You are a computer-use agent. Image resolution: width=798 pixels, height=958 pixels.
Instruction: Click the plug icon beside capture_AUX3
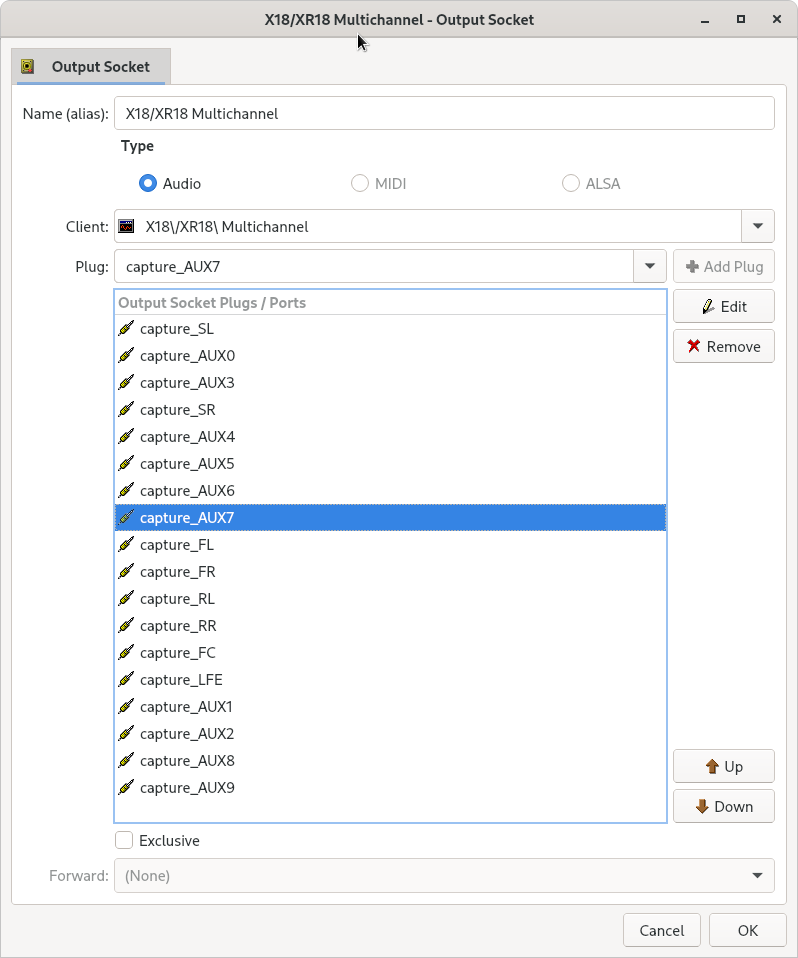click(x=126, y=382)
